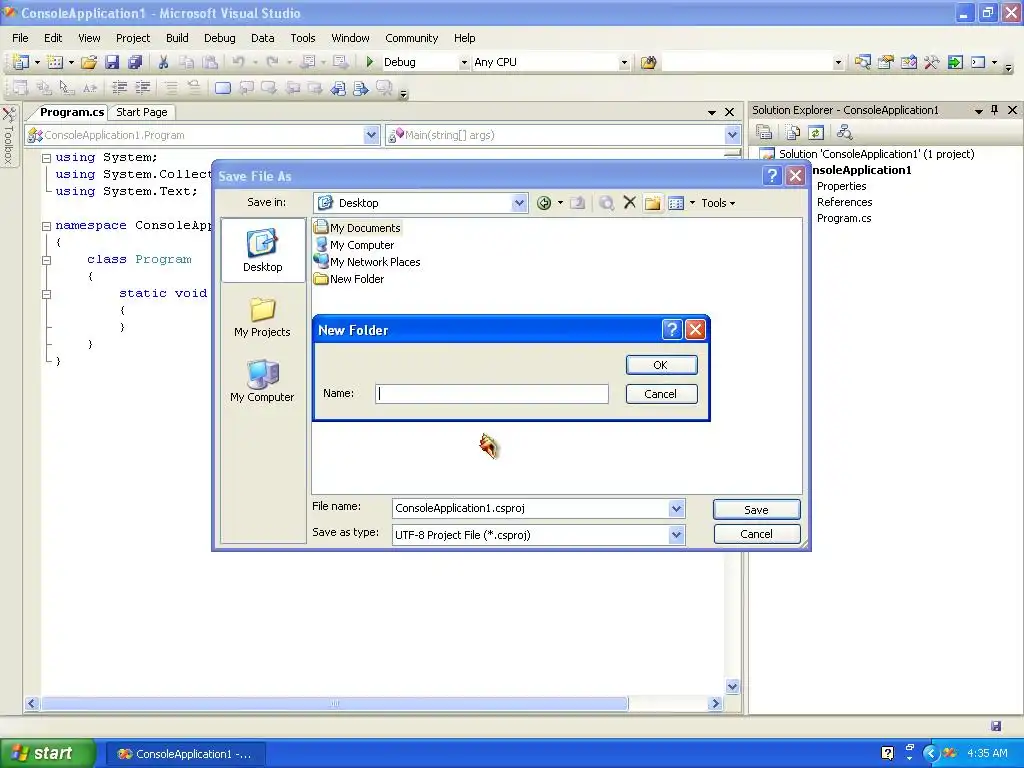1024x768 pixels.
Task: Collapse the class Program outline box
Action: (46, 260)
